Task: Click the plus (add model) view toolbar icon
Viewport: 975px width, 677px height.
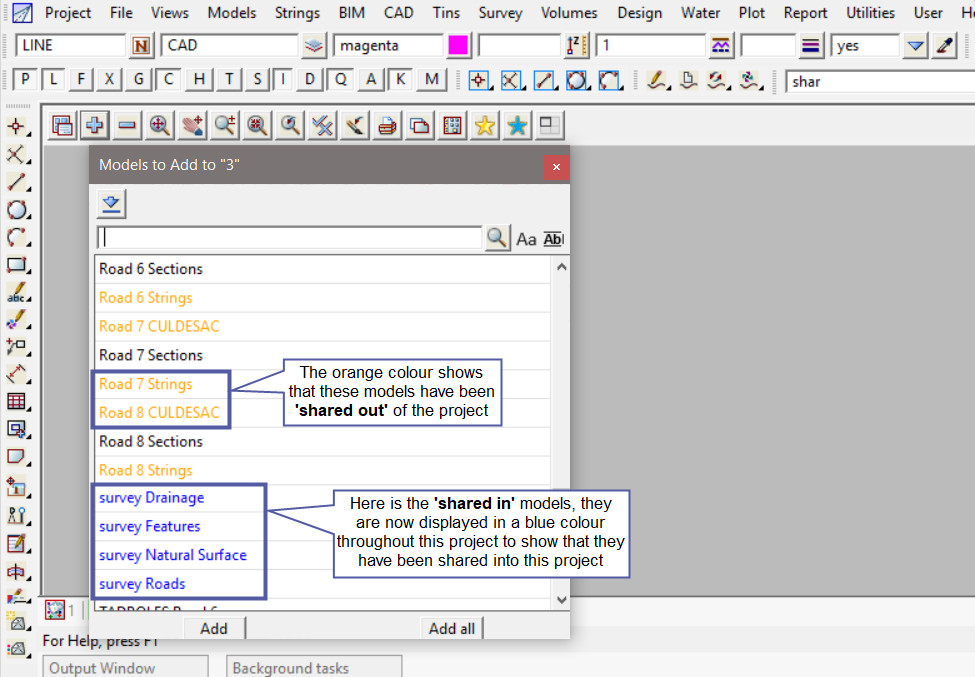Action: click(95, 125)
